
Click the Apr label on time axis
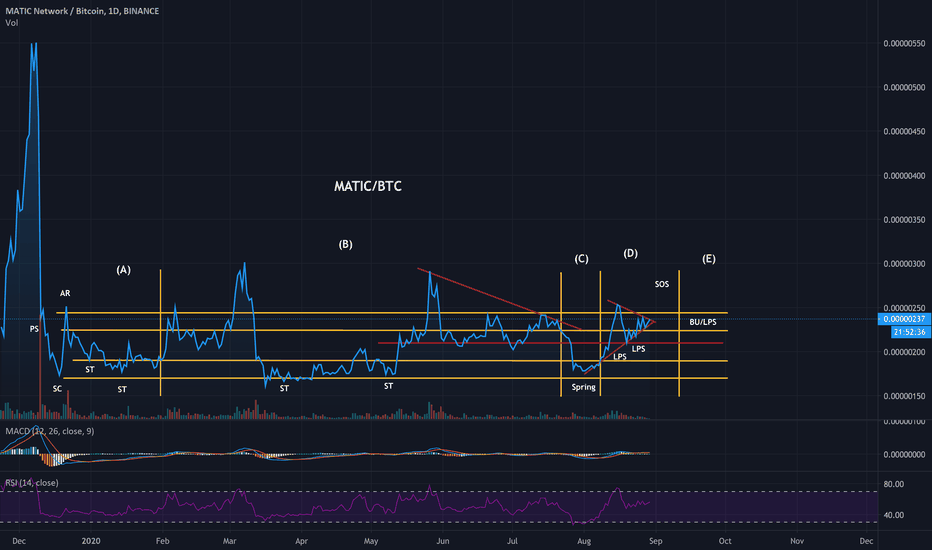tap(301, 541)
